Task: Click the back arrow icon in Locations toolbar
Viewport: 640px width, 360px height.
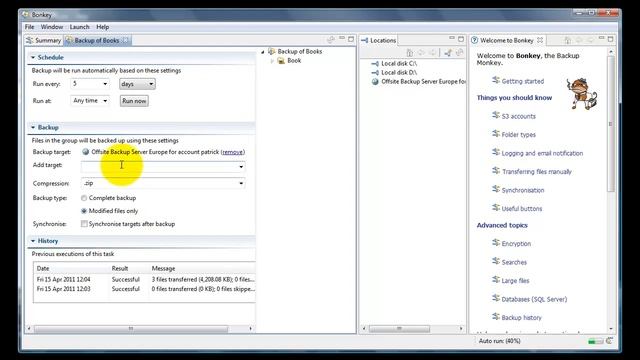Action: coord(421,53)
